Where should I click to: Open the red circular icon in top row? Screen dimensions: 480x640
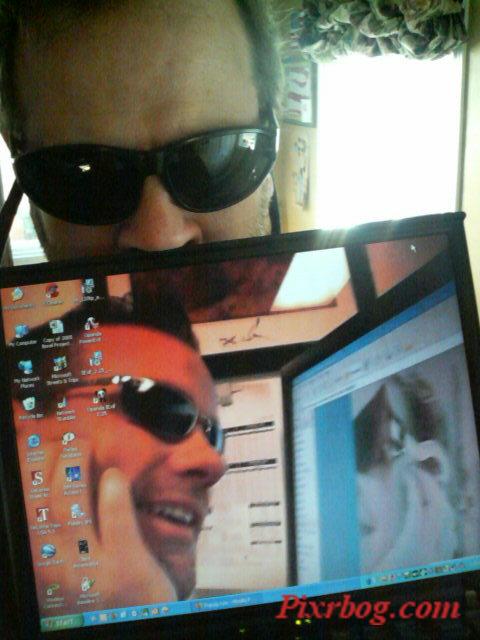point(53,291)
